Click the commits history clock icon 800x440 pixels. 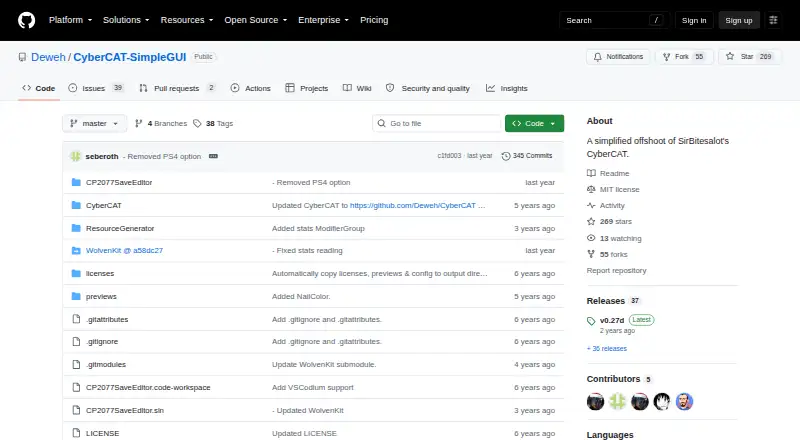(506, 156)
